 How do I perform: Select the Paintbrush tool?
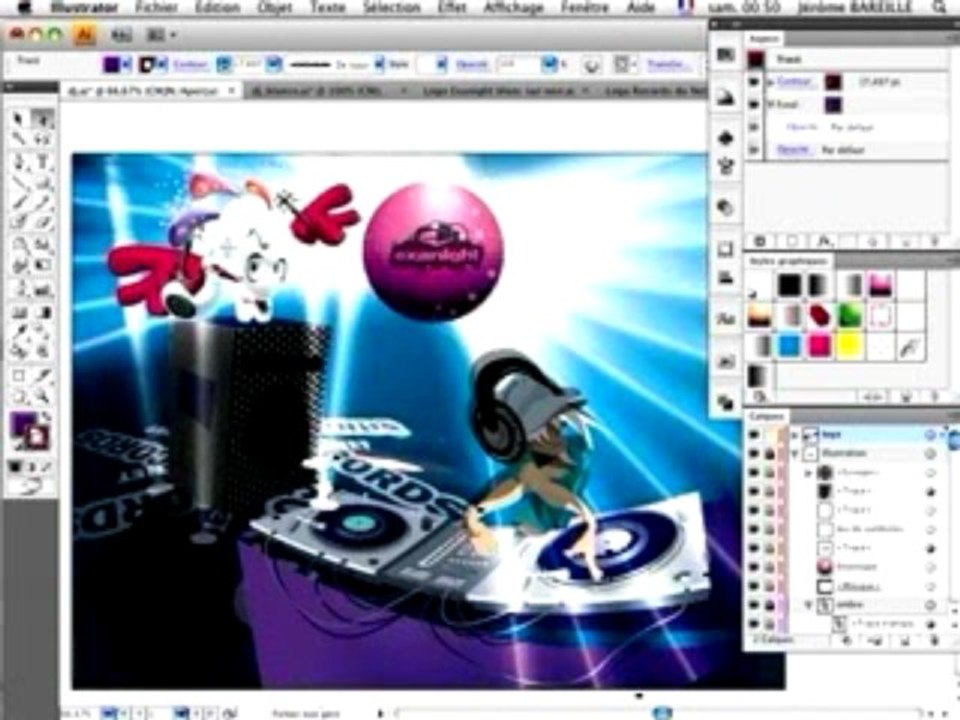[18, 203]
